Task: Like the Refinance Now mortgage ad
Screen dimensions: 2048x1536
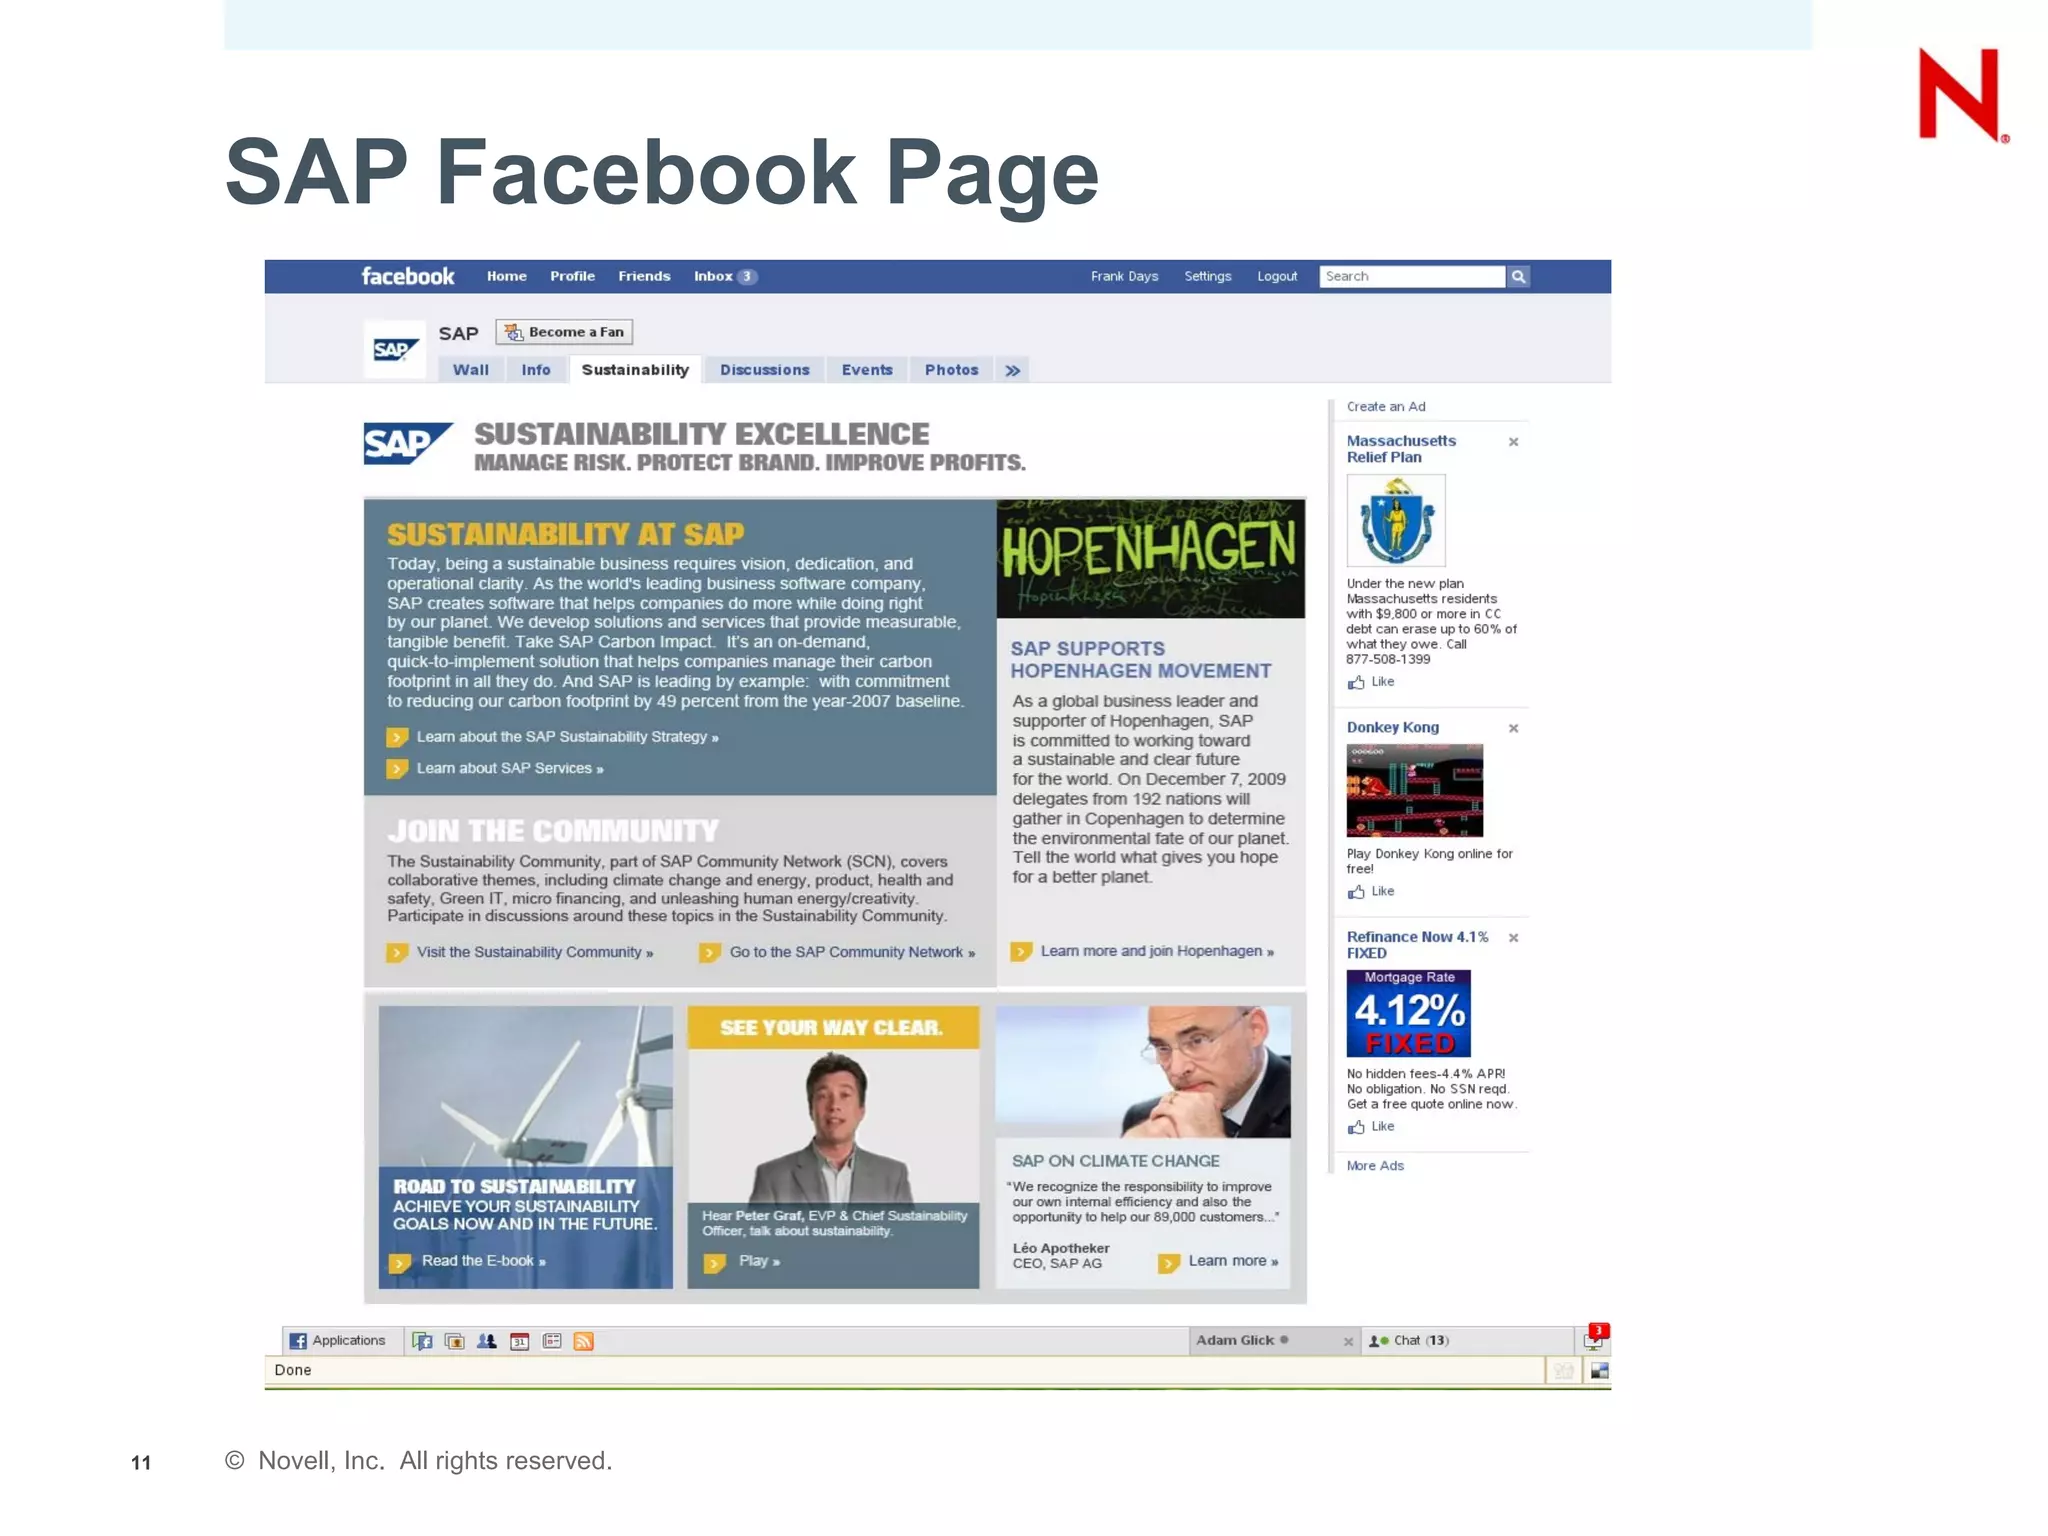Action: 1371,1127
